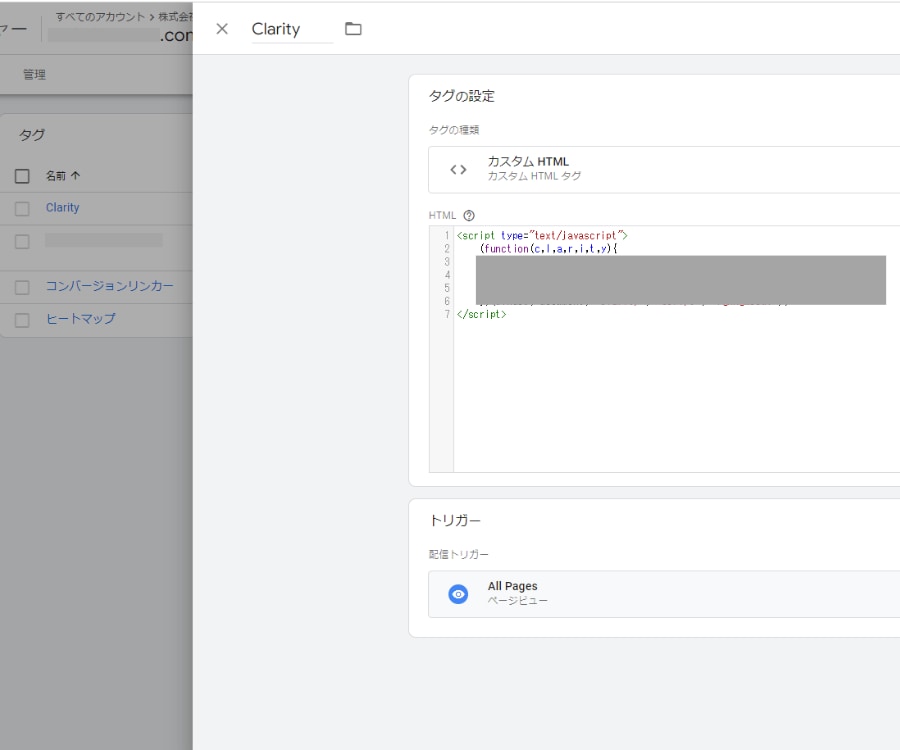Open the コンバージョンリンカー tag link
The height and width of the screenshot is (750, 900).
pos(110,286)
